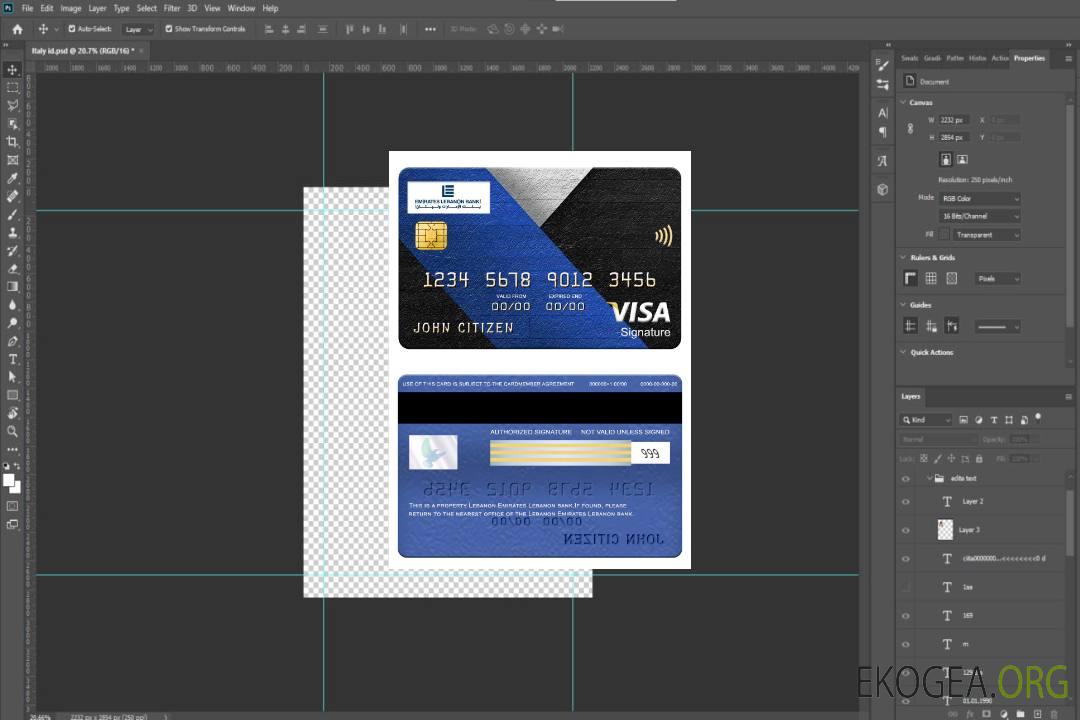The image size is (1080, 720).
Task: Switch to the Actions panel tab
Action: pos(999,58)
